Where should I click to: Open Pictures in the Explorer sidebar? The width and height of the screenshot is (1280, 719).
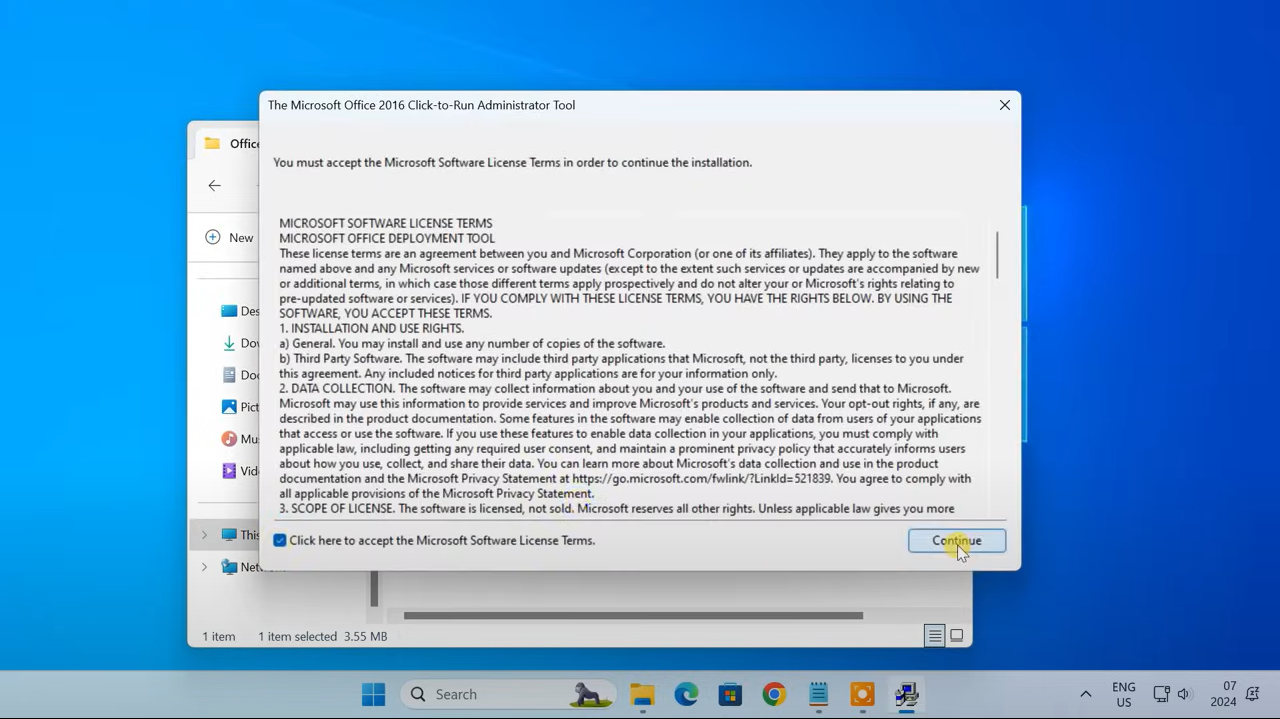pyautogui.click(x=240, y=407)
